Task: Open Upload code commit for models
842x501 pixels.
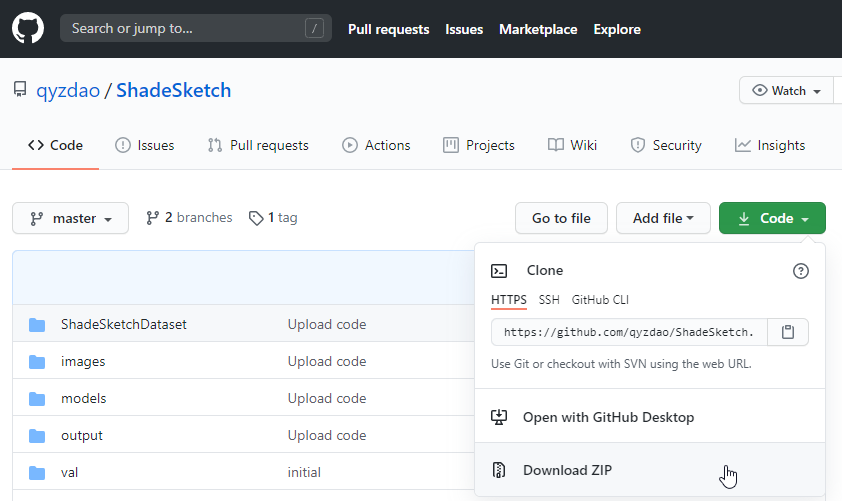Action: 326,398
